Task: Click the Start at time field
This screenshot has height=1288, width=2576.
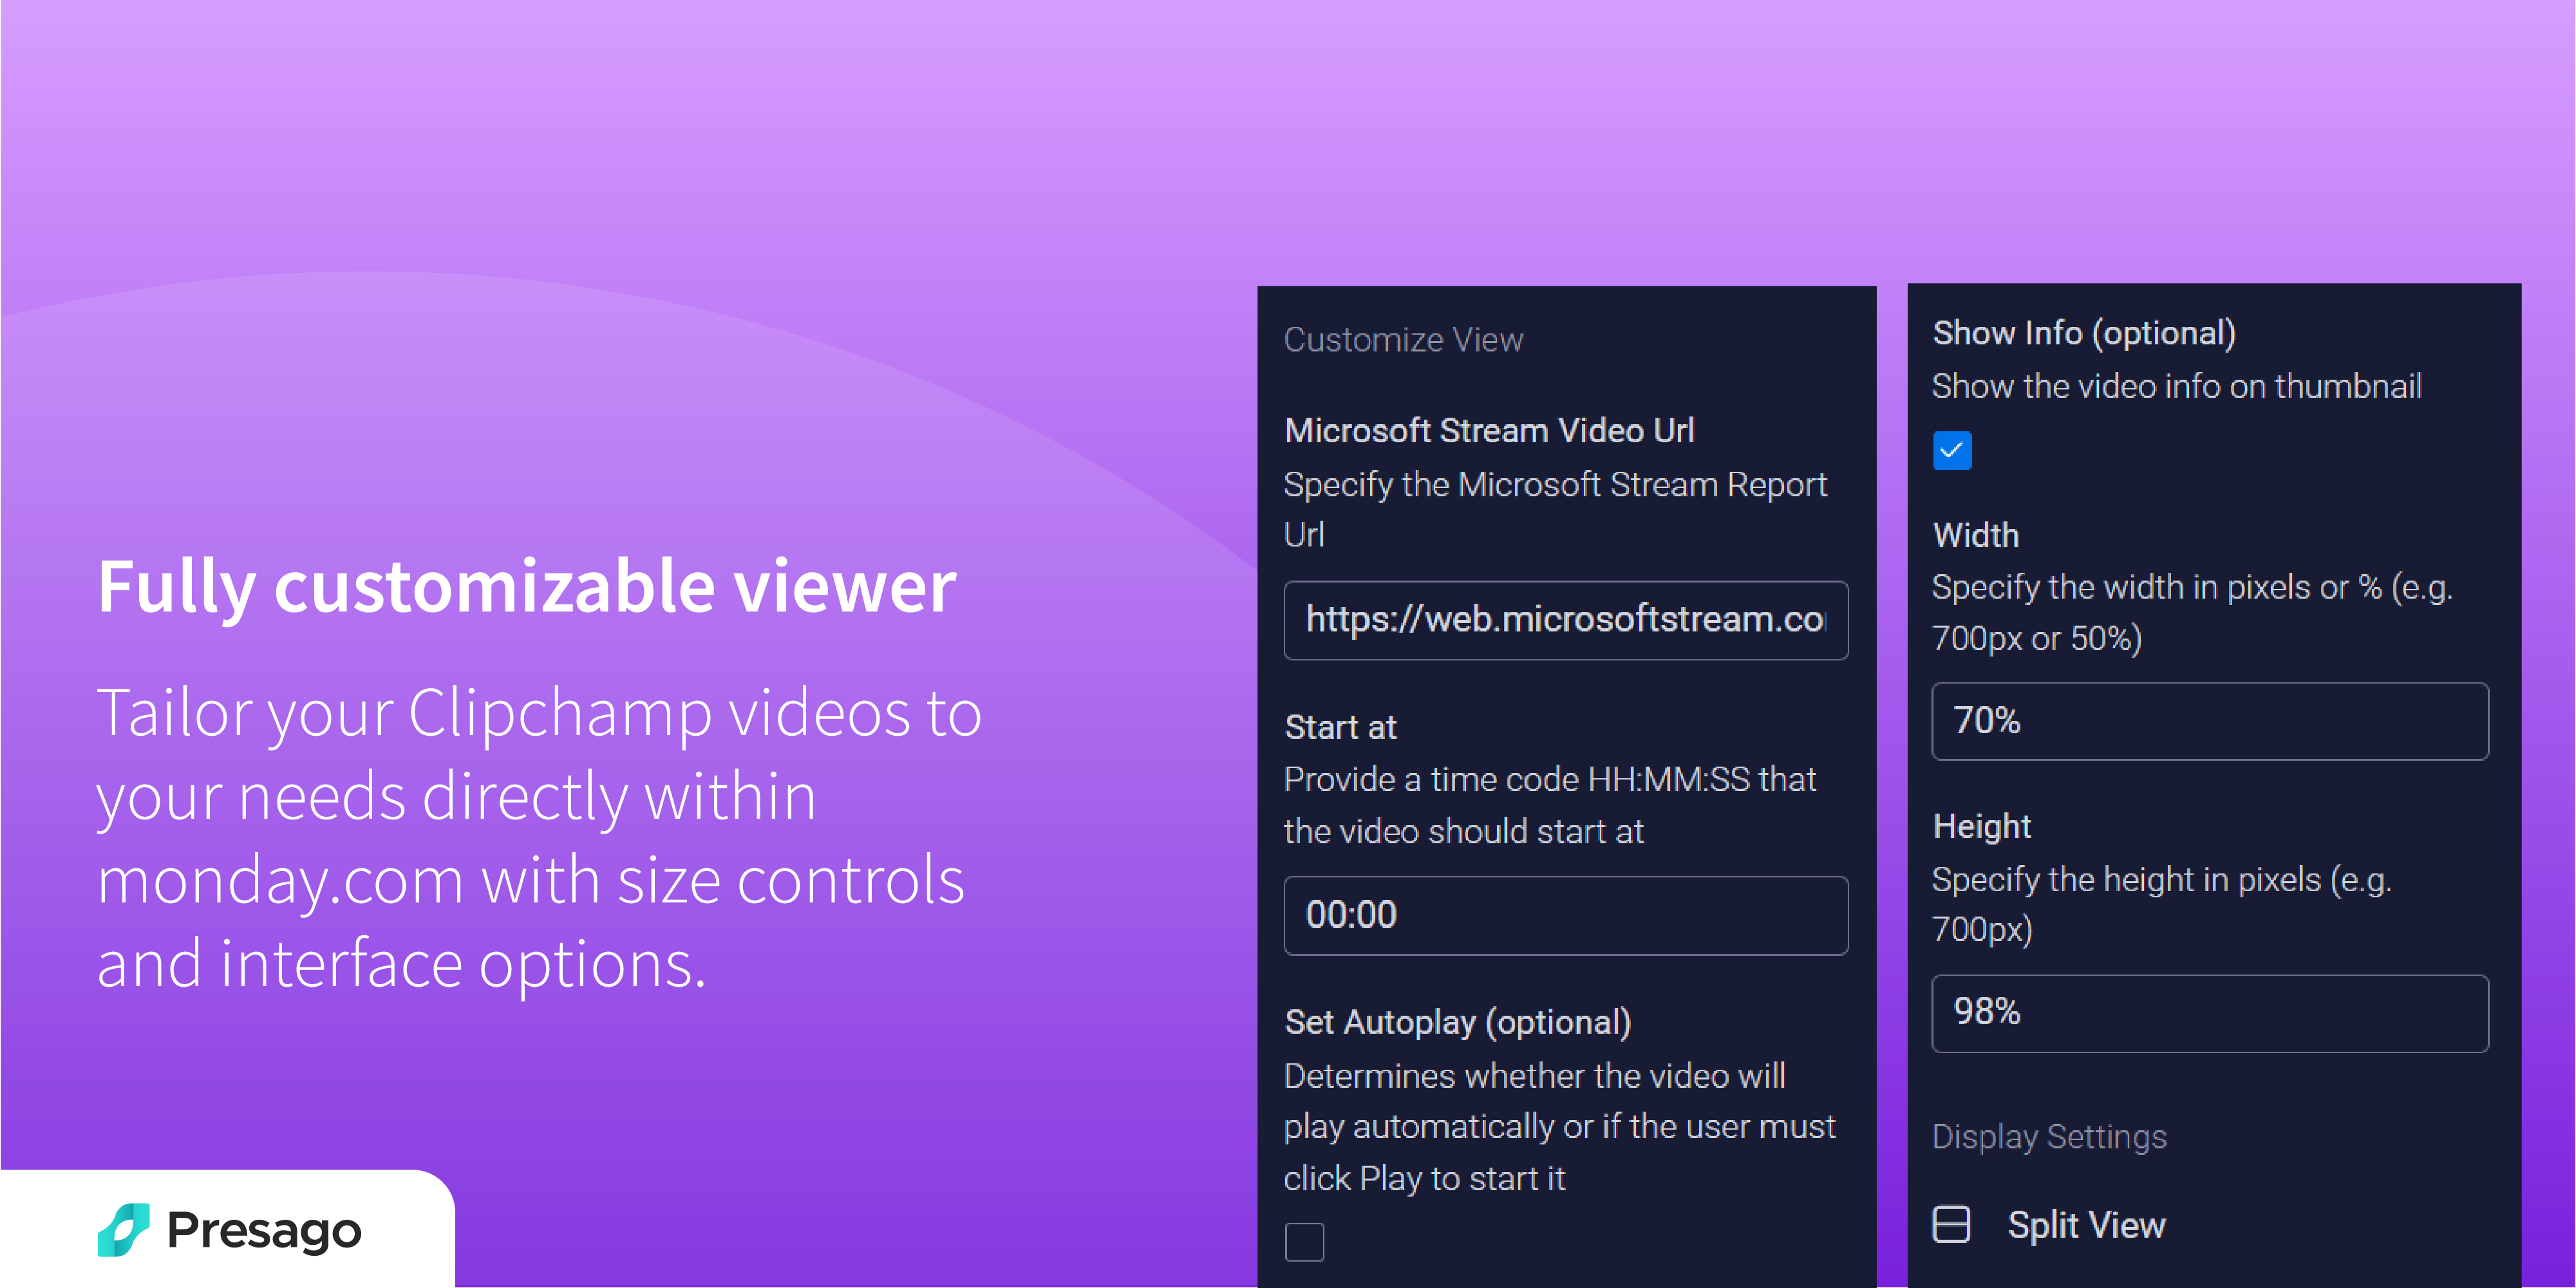Action: click(1565, 915)
